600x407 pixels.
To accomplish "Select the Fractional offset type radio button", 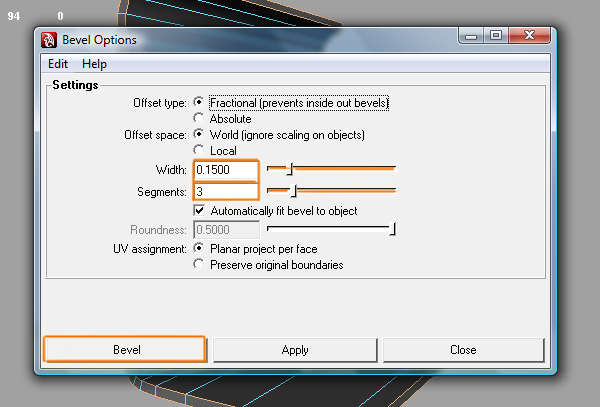I will (x=198, y=102).
